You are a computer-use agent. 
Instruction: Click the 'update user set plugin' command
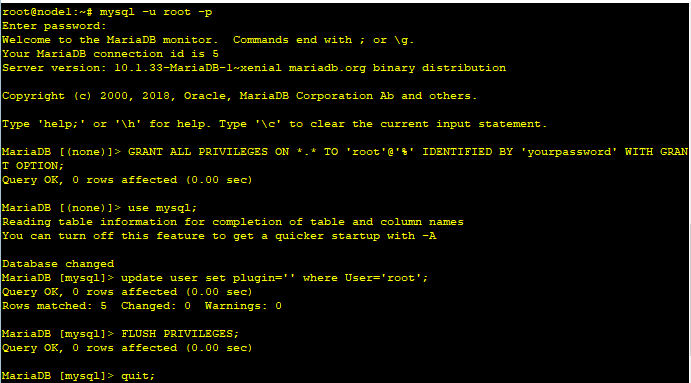tap(274, 278)
